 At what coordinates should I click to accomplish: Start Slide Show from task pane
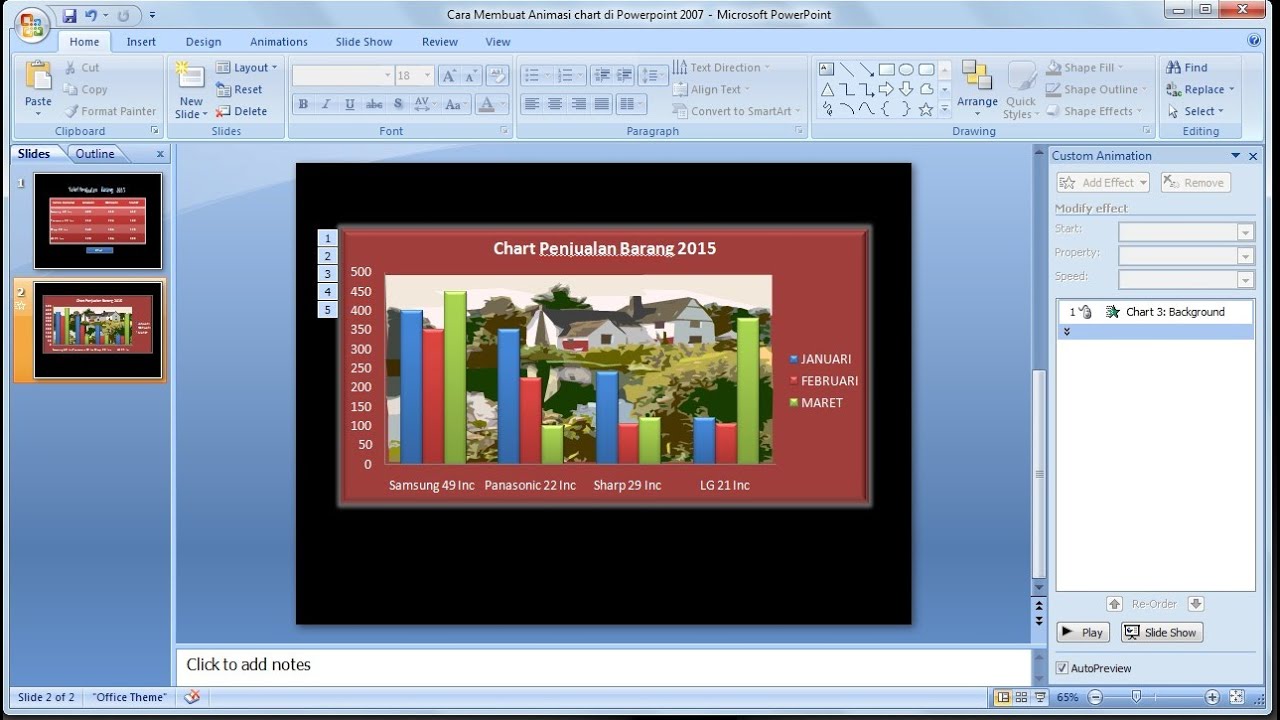[x=1161, y=632]
